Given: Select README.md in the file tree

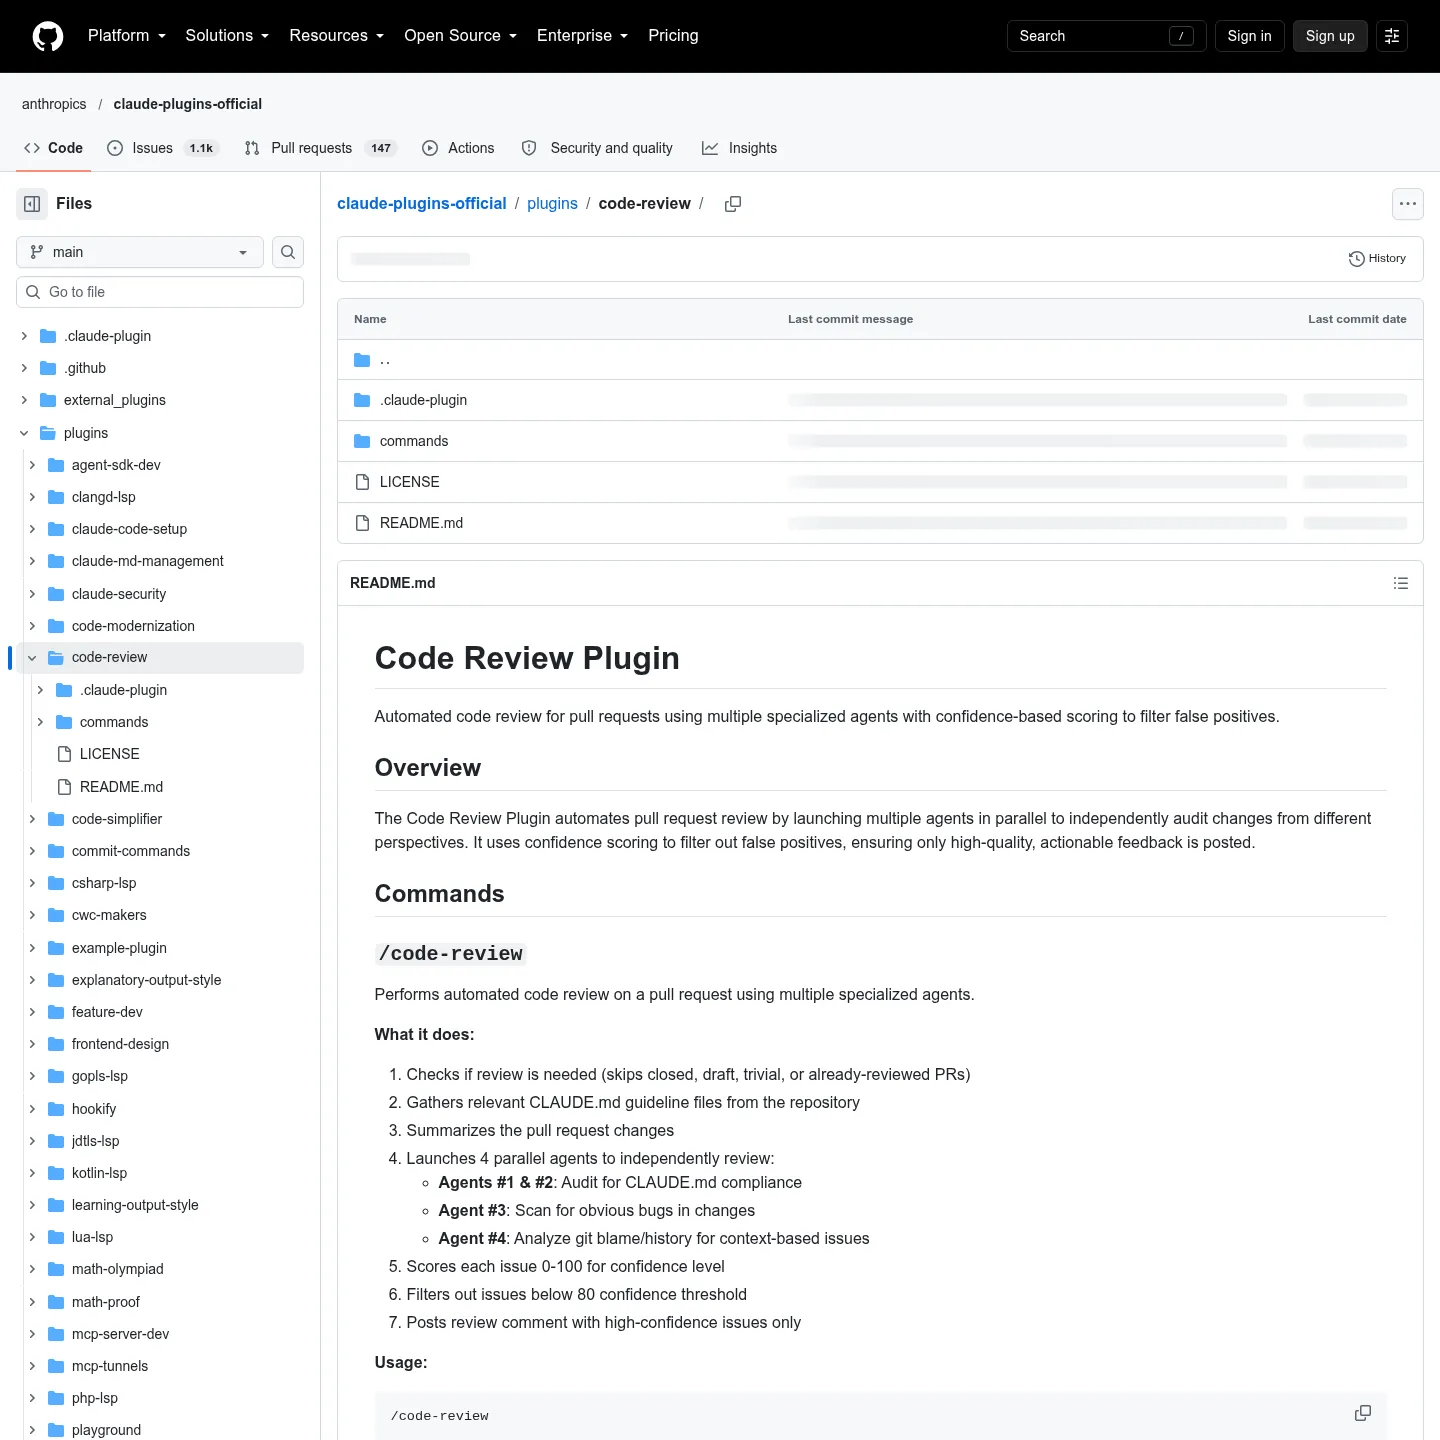Looking at the screenshot, I should click(121, 787).
